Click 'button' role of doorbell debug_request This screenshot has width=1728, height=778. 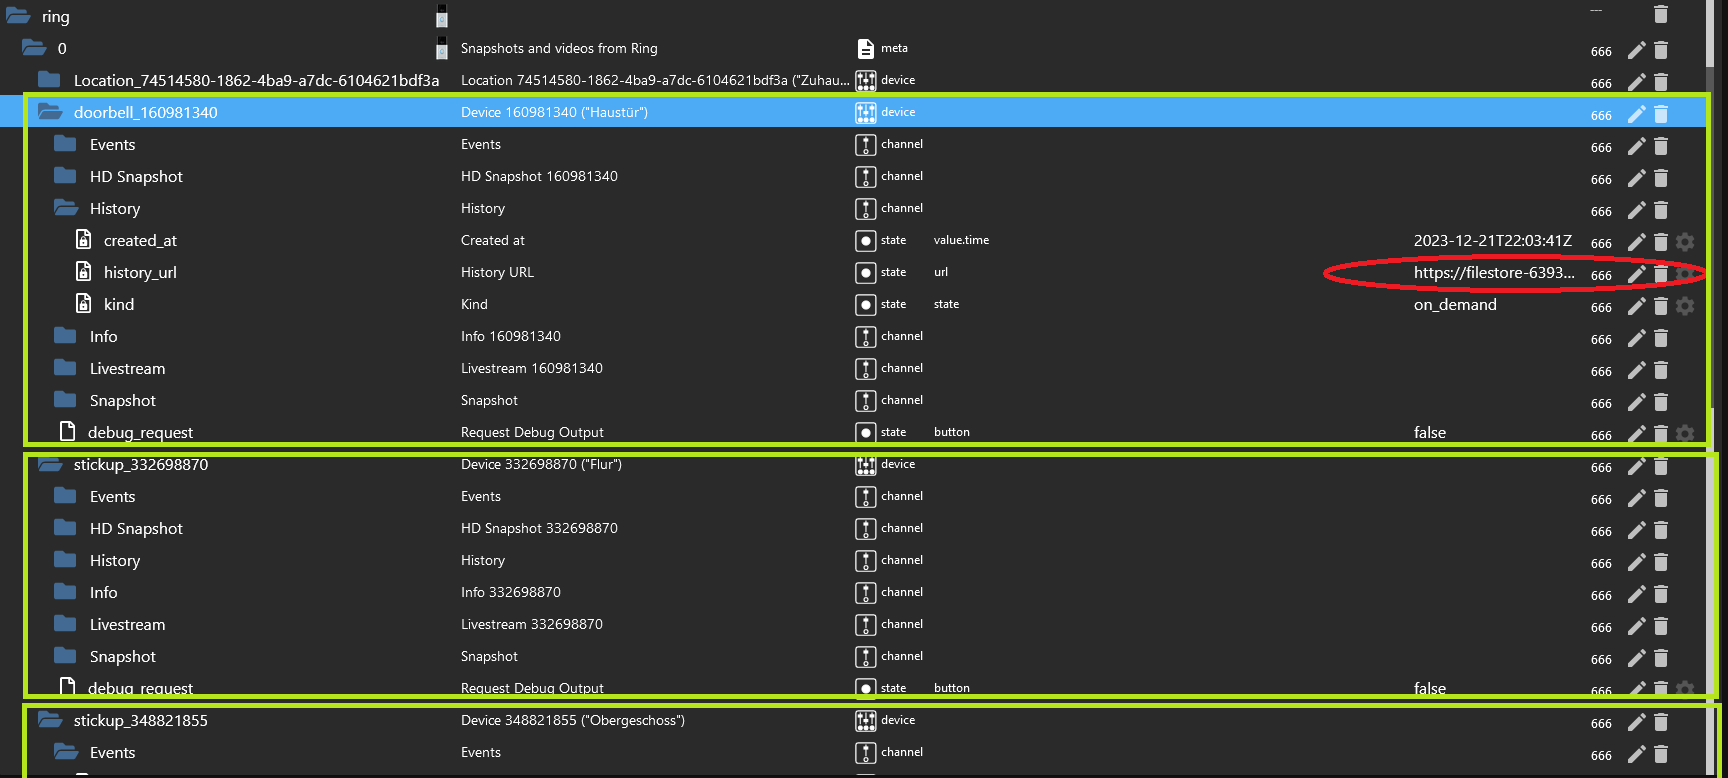coord(952,432)
